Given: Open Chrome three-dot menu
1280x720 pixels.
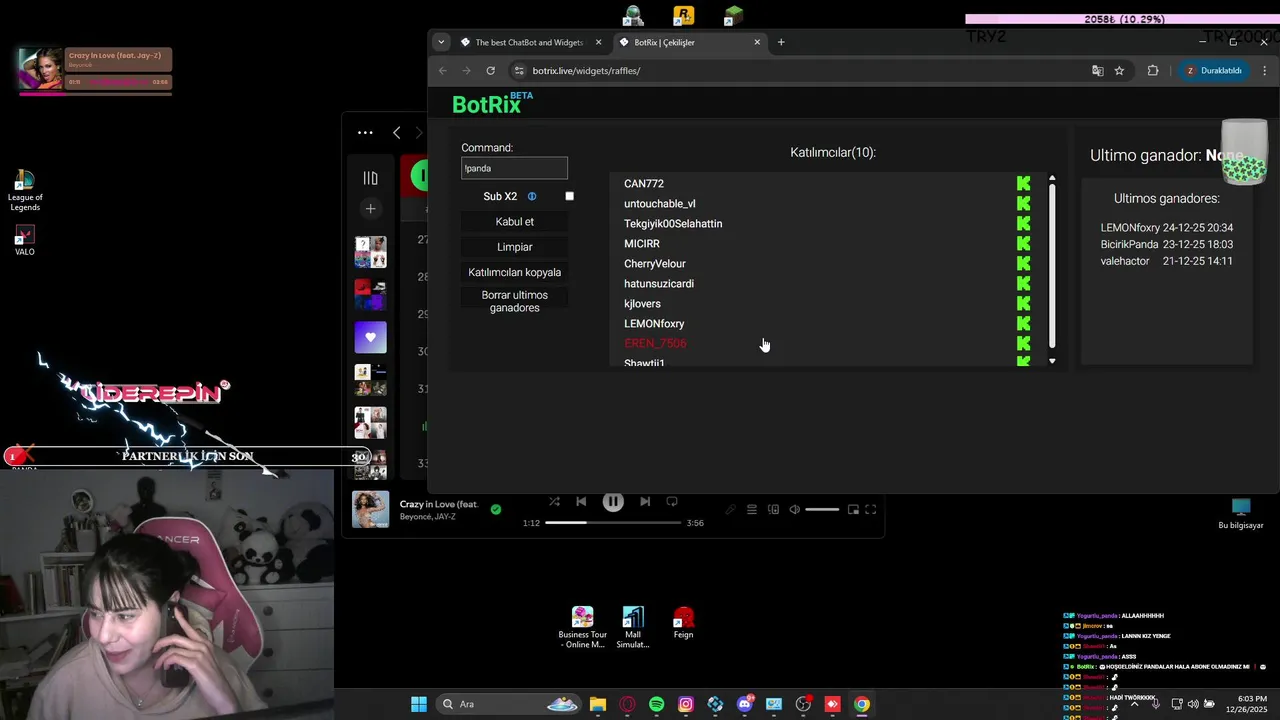Looking at the screenshot, I should click(x=1265, y=71).
